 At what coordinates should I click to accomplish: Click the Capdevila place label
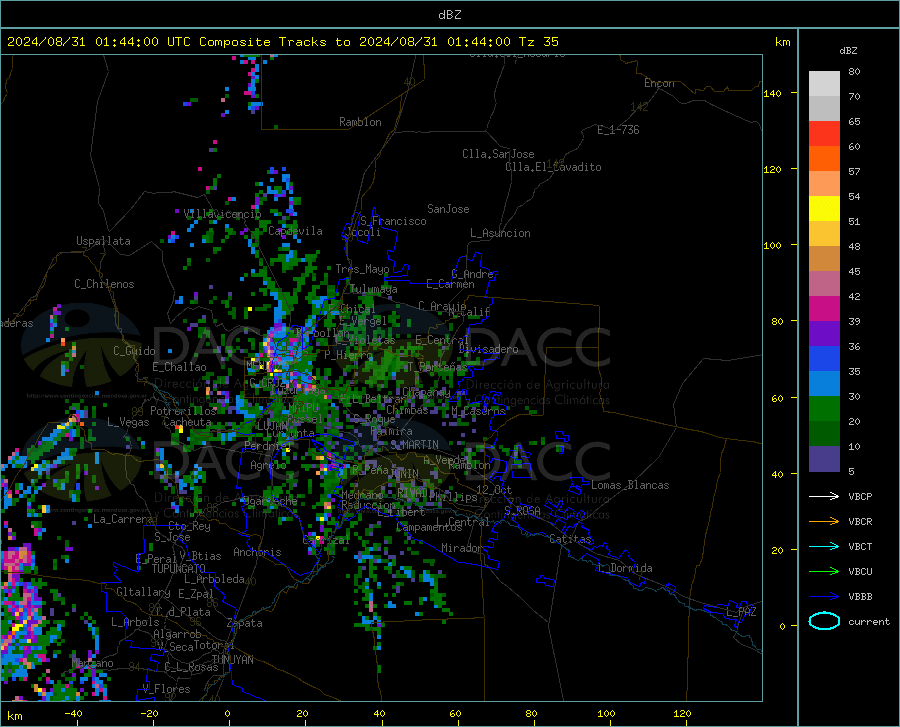click(x=295, y=231)
